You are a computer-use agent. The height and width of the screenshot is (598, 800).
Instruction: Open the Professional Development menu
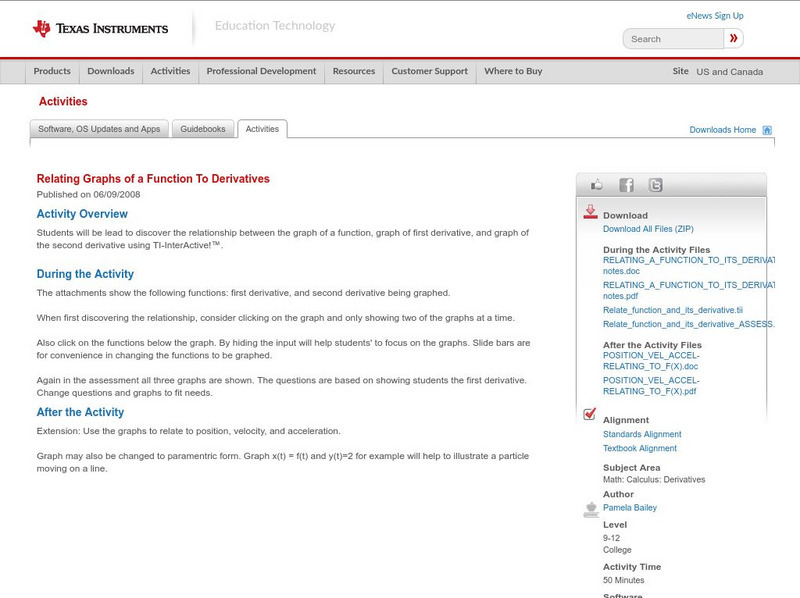[x=261, y=71]
